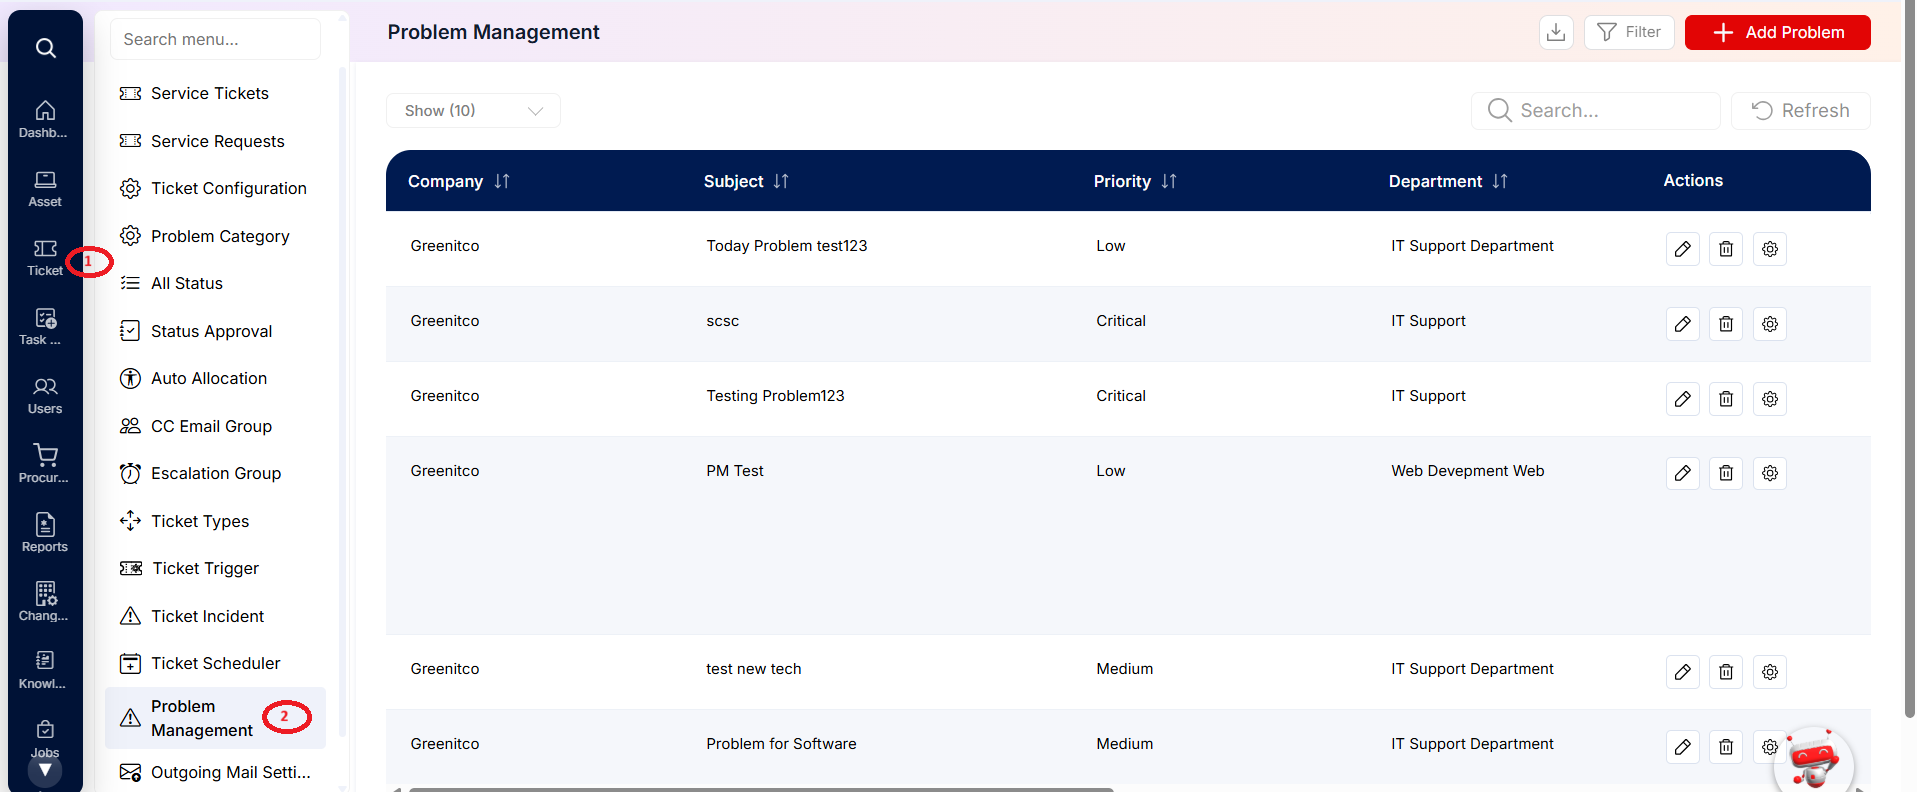Image resolution: width=1917 pixels, height=792 pixels.
Task: Click the download export icon
Action: [x=1556, y=32]
